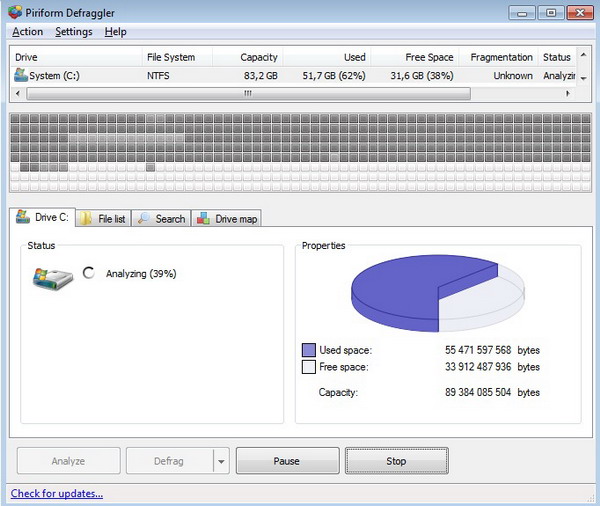Open the Action menu
600x506 pixels.
click(28, 32)
